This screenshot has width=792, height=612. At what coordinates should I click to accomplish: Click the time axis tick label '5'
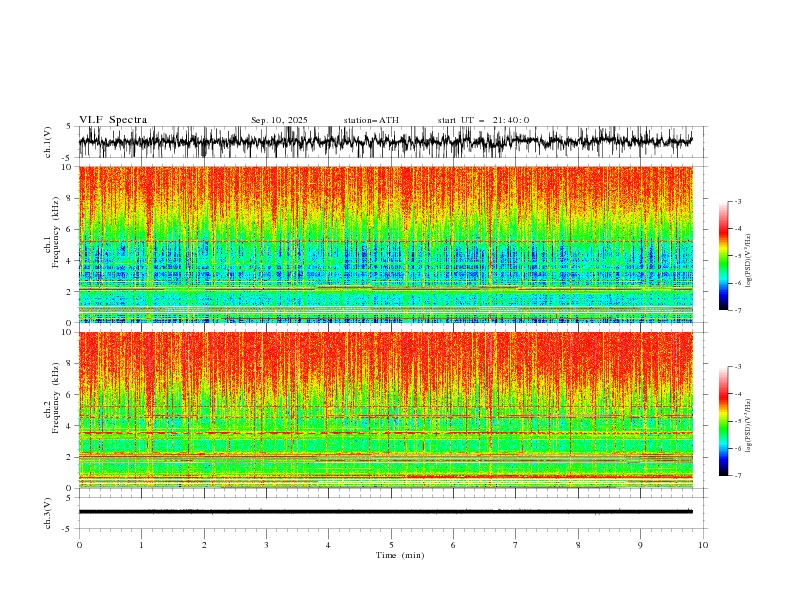point(391,545)
